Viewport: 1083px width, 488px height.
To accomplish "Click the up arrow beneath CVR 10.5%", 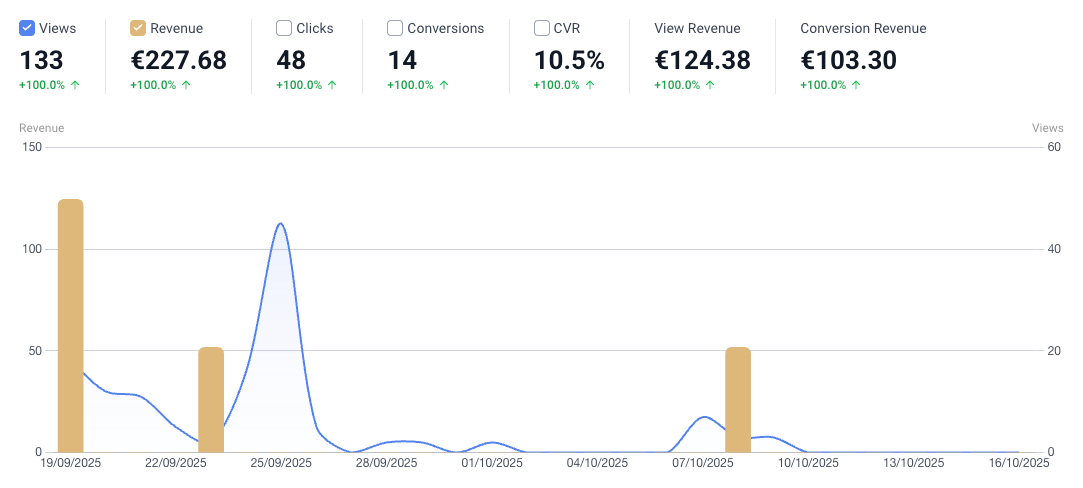I will coord(589,85).
